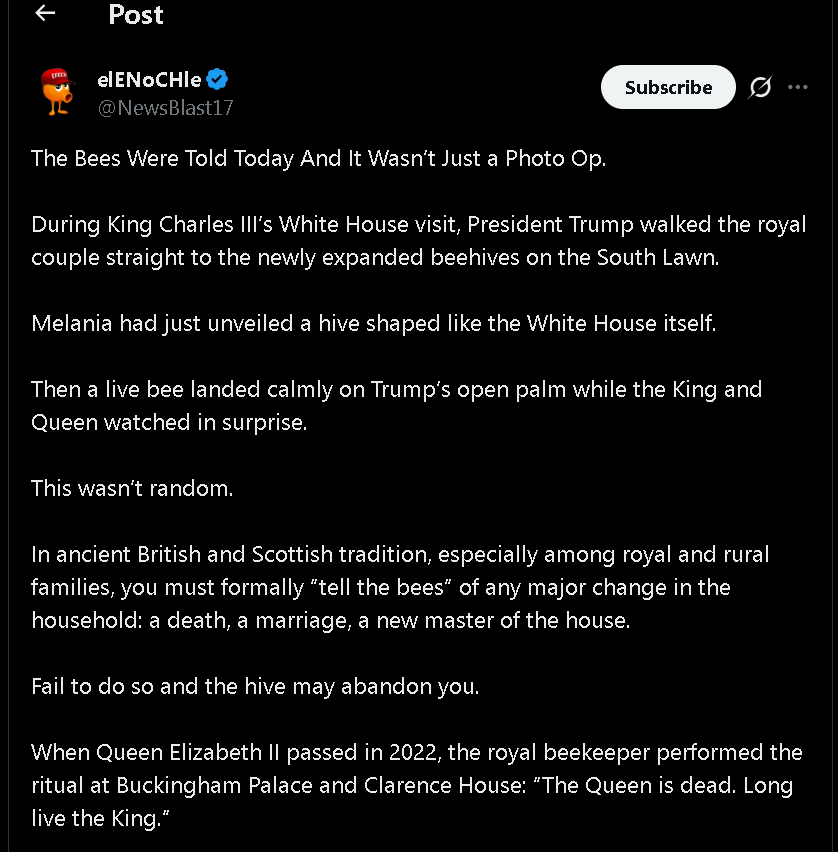The width and height of the screenshot is (838, 852).
Task: Click the line starting 'During King Charles III's'
Action: click(418, 224)
